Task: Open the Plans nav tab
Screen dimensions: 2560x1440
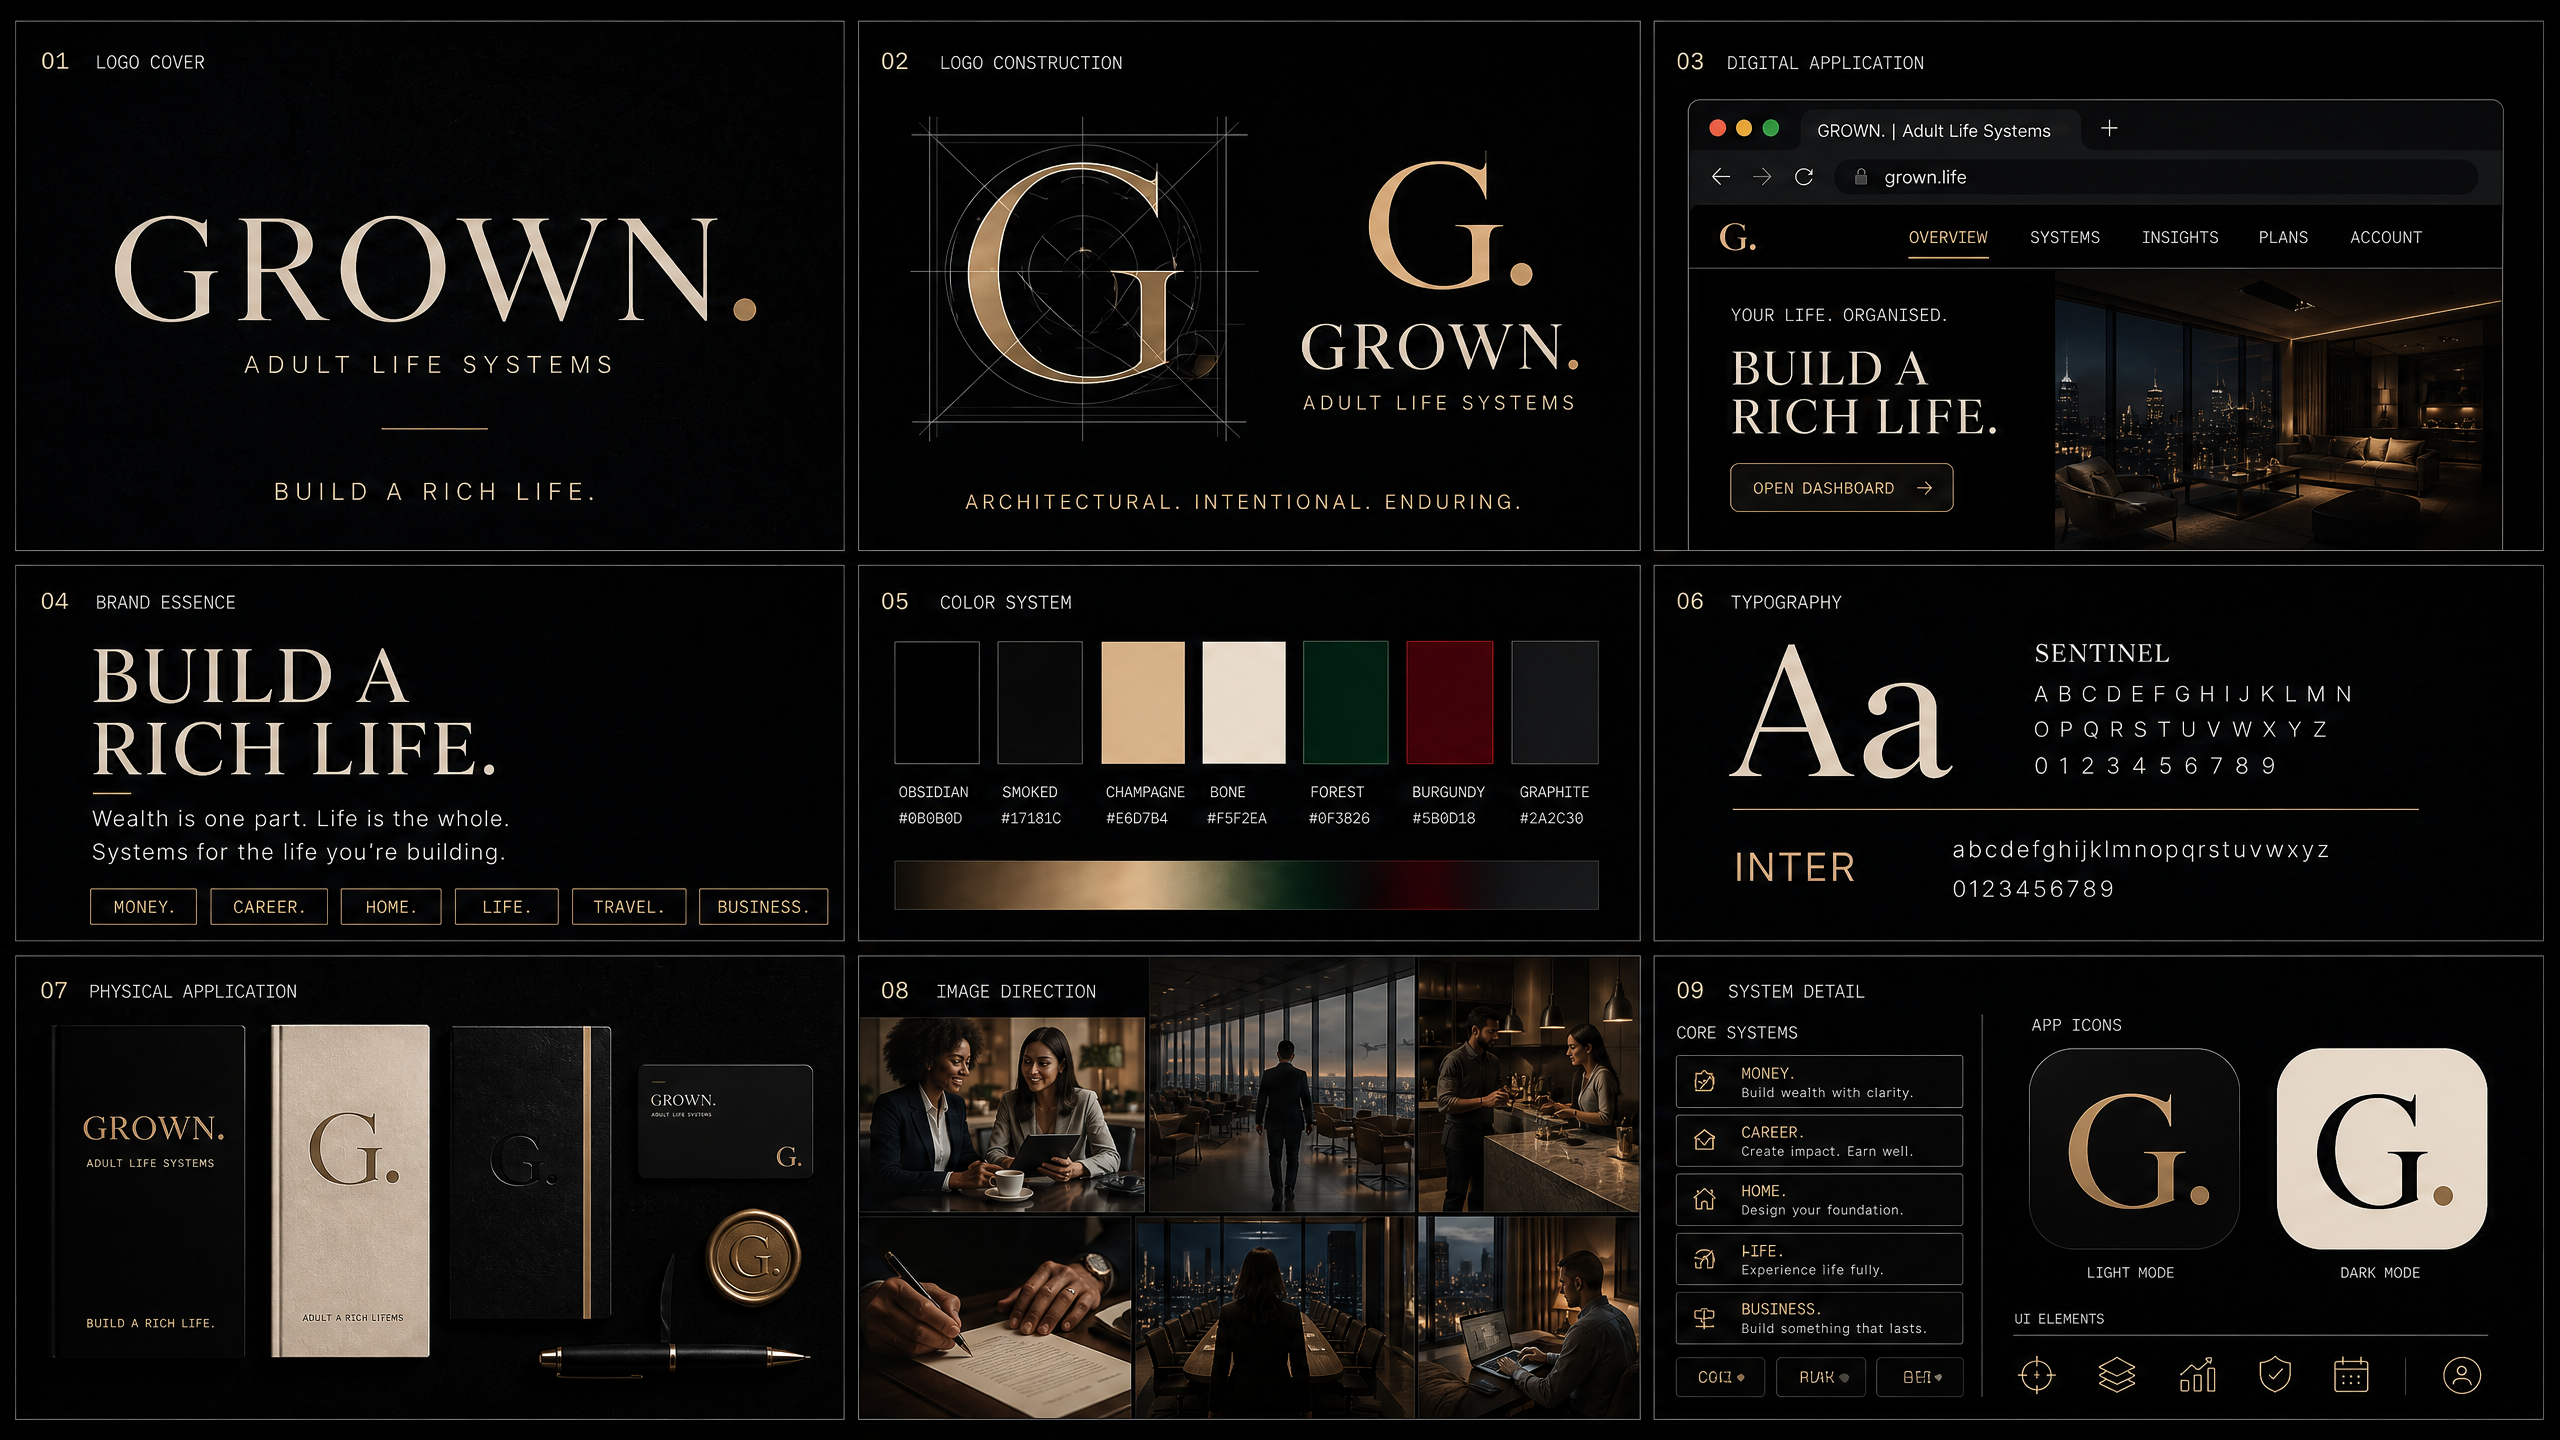Action: click(x=2283, y=238)
